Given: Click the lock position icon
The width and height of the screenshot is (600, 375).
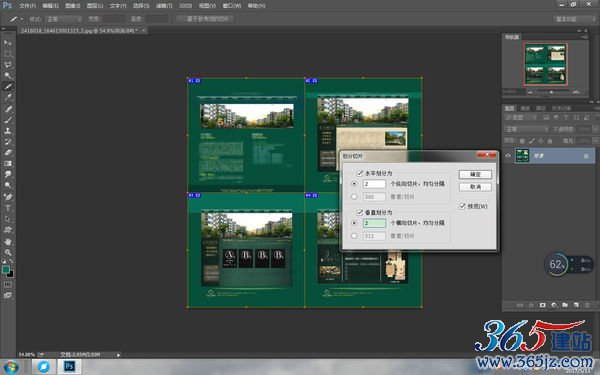Looking at the screenshot, I should point(541,141).
